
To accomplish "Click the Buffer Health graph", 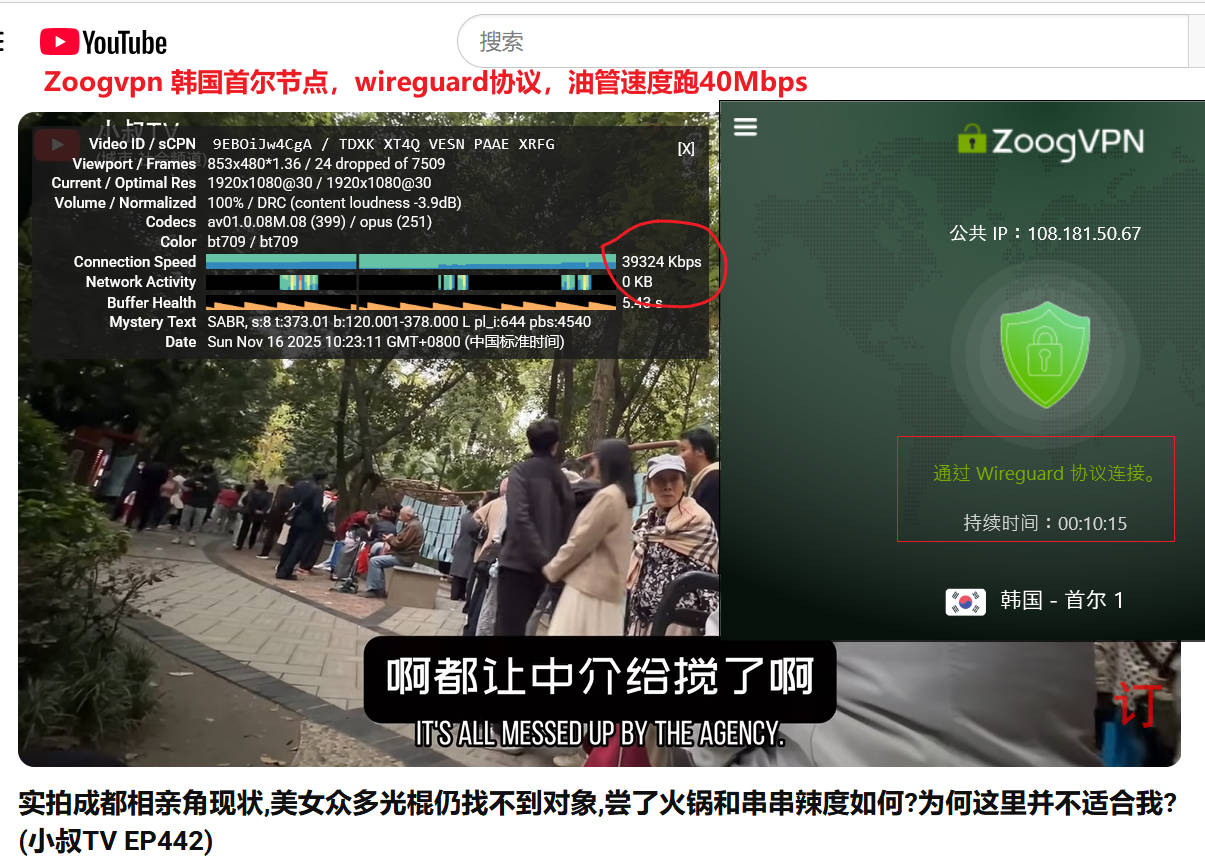I will pyautogui.click(x=410, y=303).
